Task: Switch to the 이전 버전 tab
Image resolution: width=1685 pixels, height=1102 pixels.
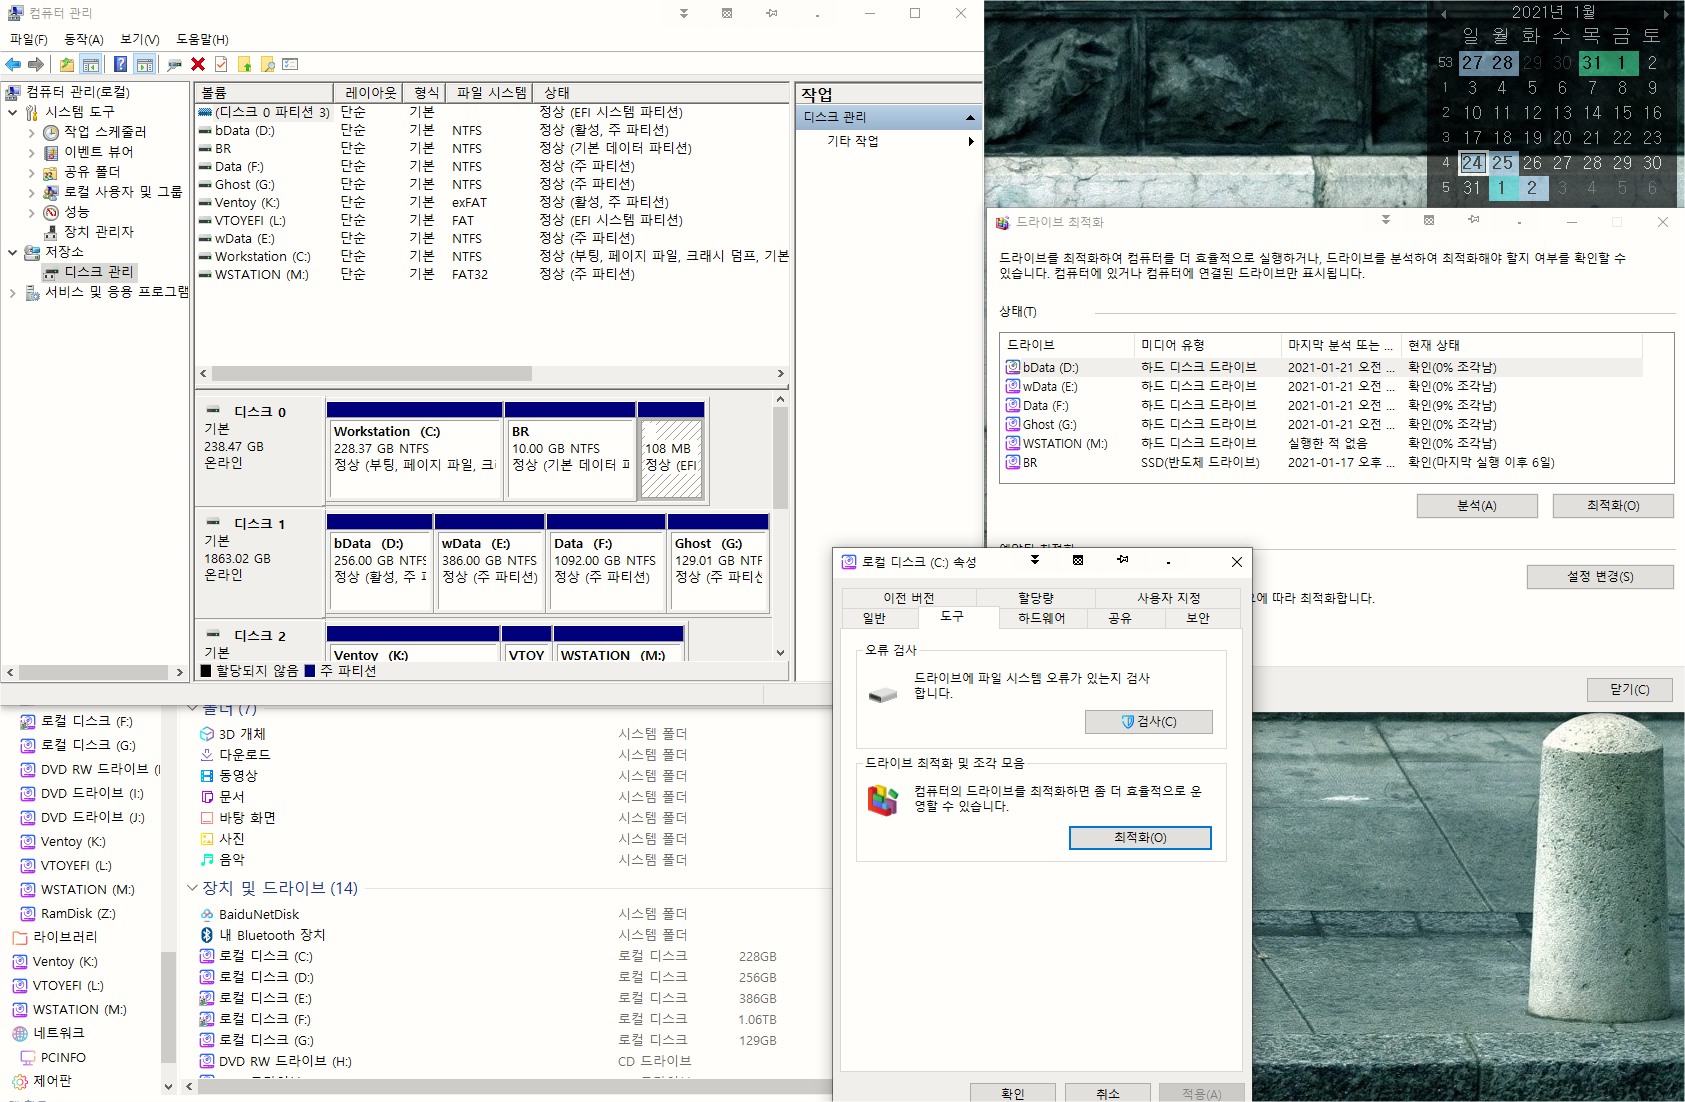Action: coord(908,598)
